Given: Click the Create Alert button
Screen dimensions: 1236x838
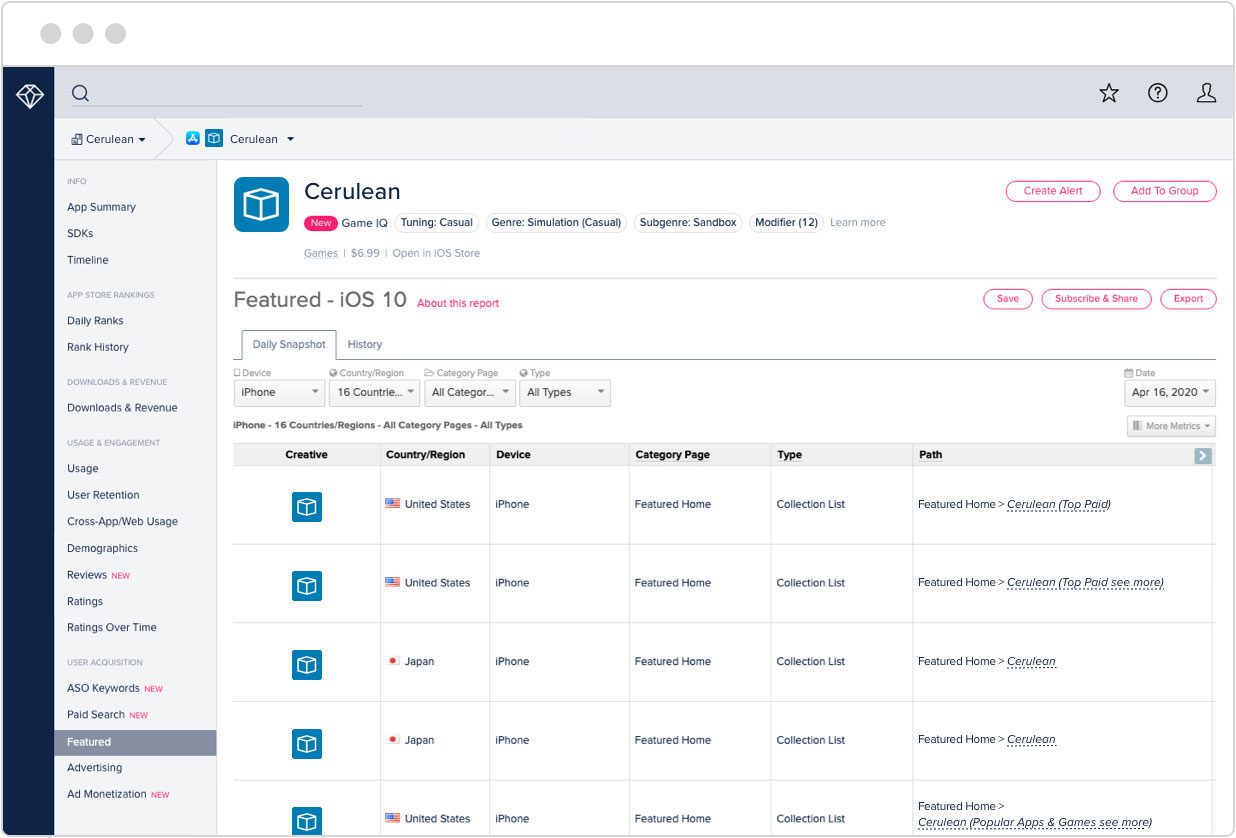Looking at the screenshot, I should tap(1052, 190).
